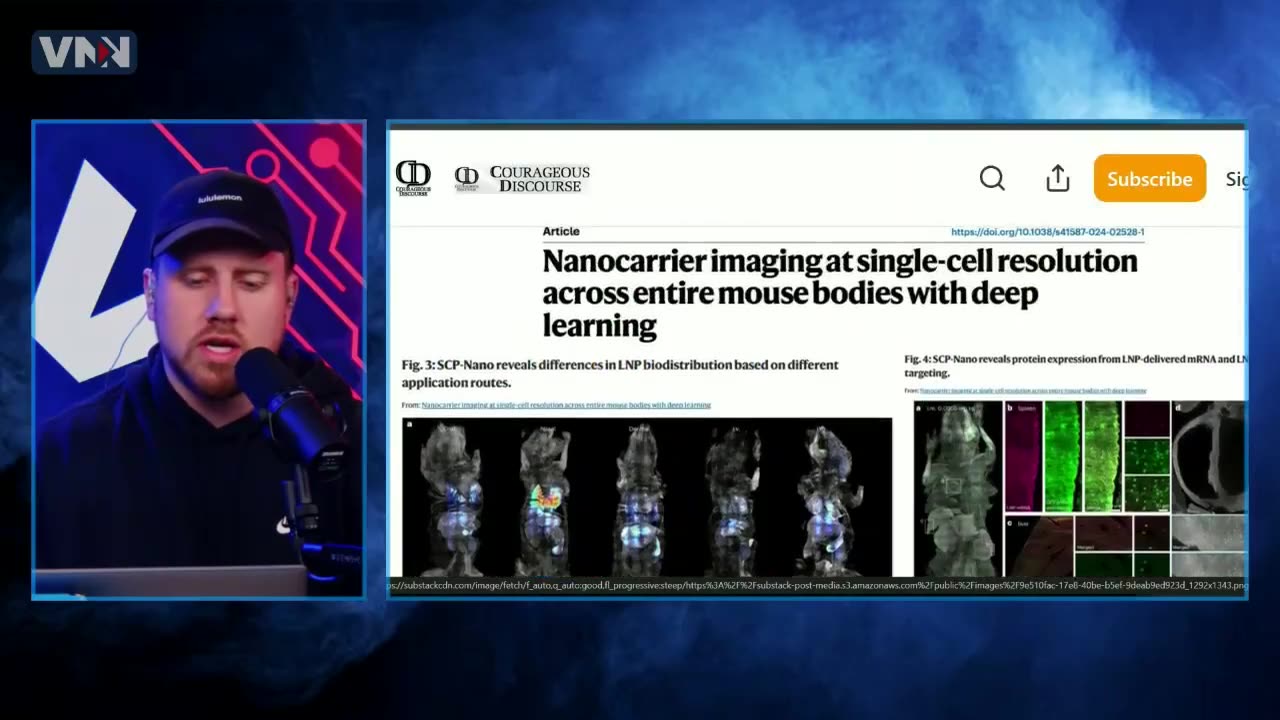Screen dimensions: 1280x720
Task: Open the Fig. 3 mouse biodistribution image
Action: 647,497
